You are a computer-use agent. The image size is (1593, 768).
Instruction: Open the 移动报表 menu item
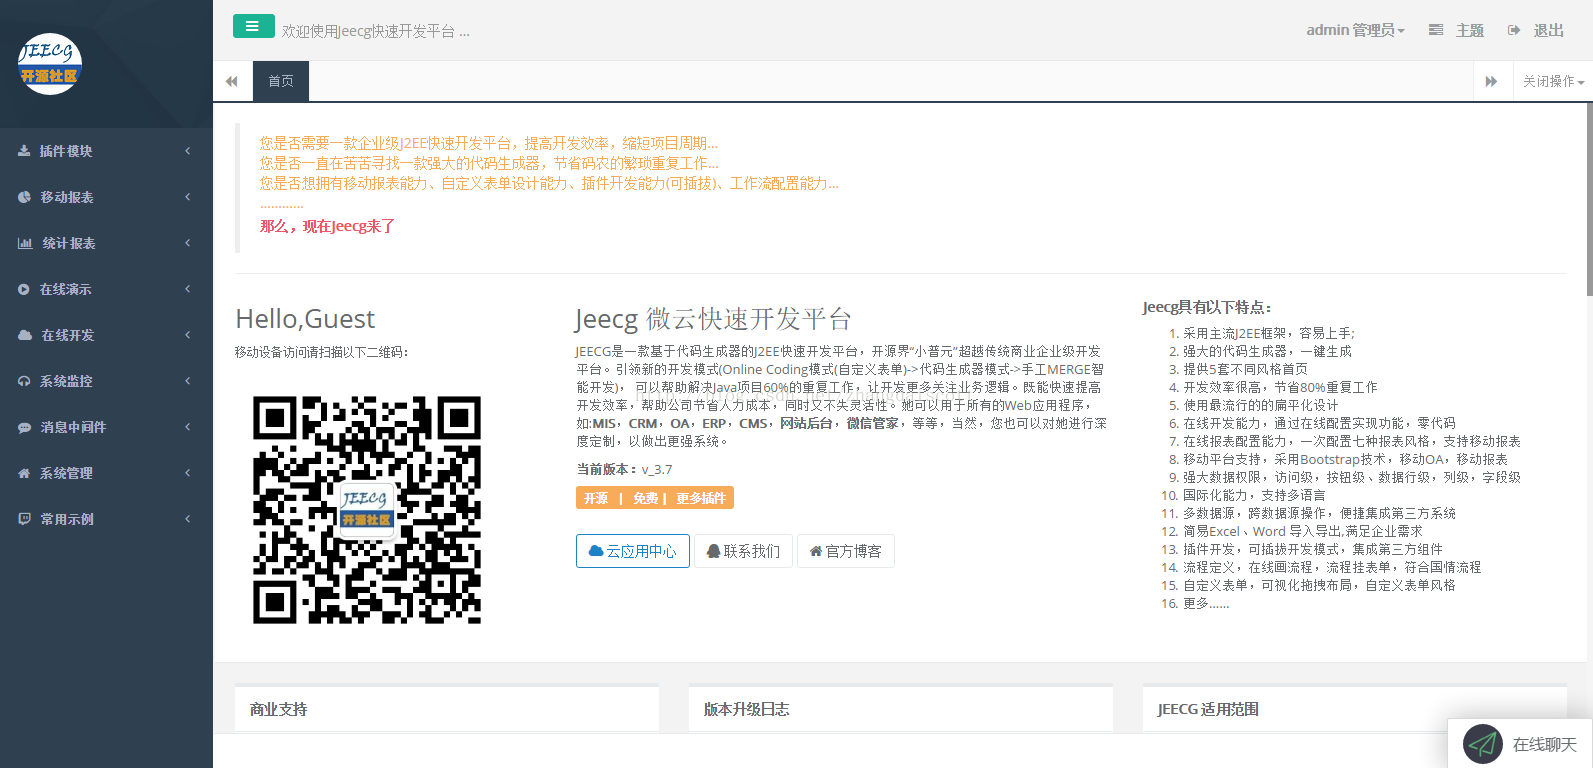pos(106,197)
